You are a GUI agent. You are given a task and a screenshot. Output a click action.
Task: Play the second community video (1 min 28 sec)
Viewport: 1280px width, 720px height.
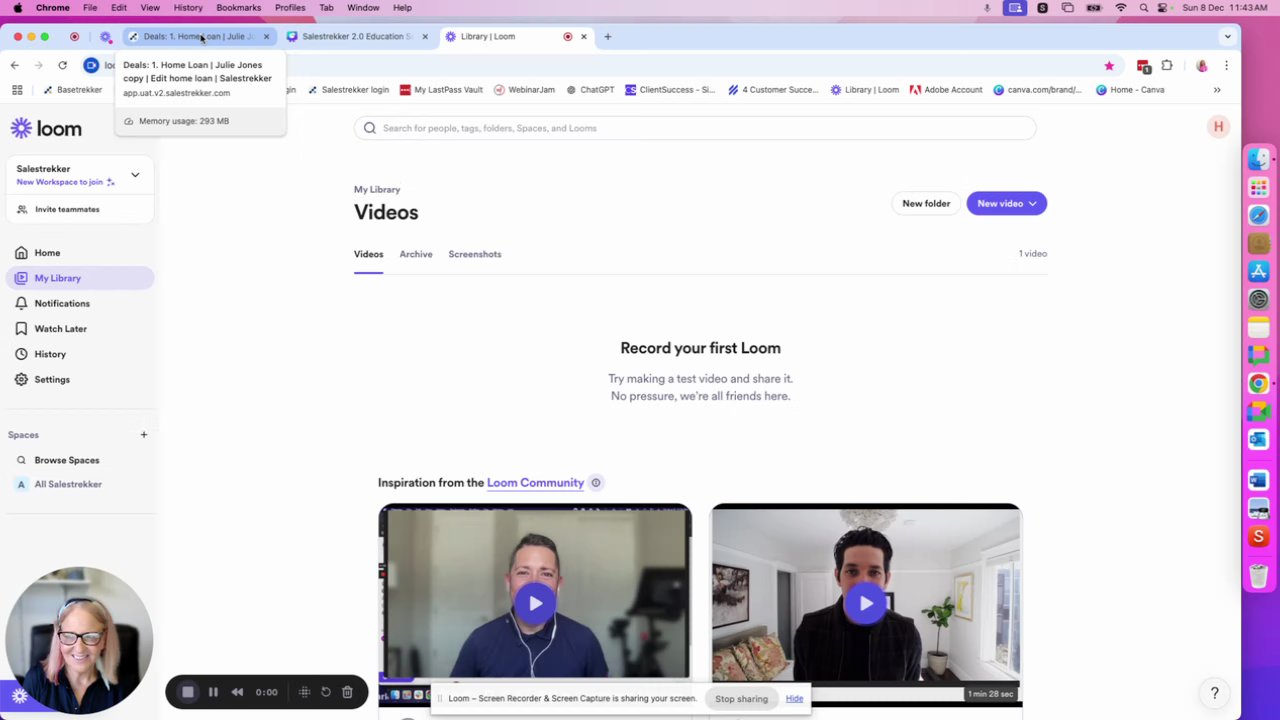[866, 603]
